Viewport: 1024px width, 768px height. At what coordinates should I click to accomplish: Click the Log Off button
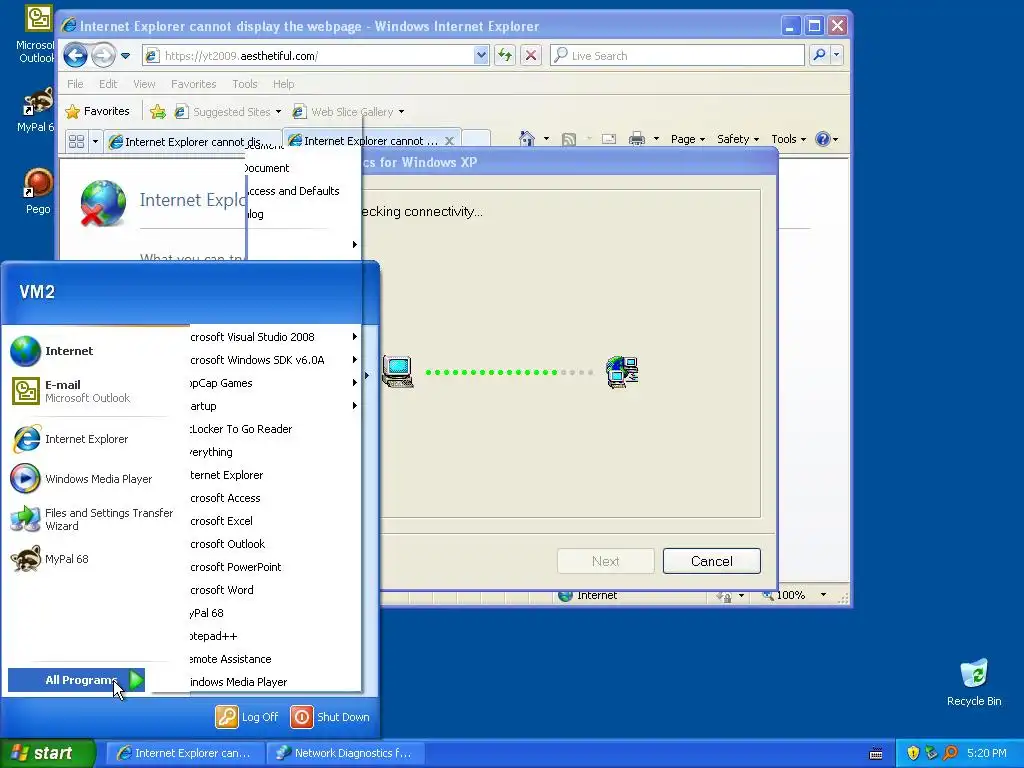[x=247, y=716]
